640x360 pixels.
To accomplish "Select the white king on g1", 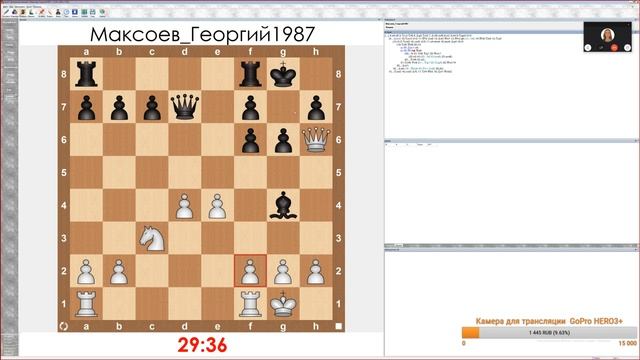I will [283, 304].
